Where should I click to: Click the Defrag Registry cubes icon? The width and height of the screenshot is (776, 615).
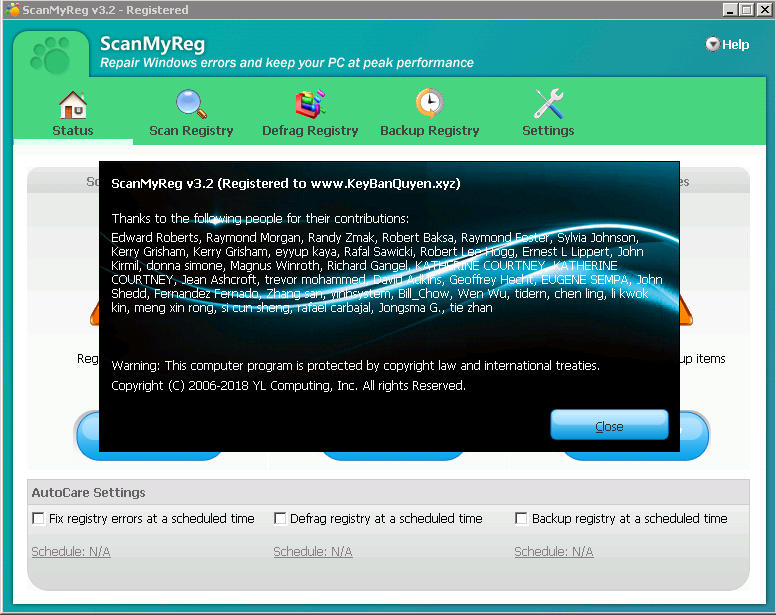click(310, 103)
